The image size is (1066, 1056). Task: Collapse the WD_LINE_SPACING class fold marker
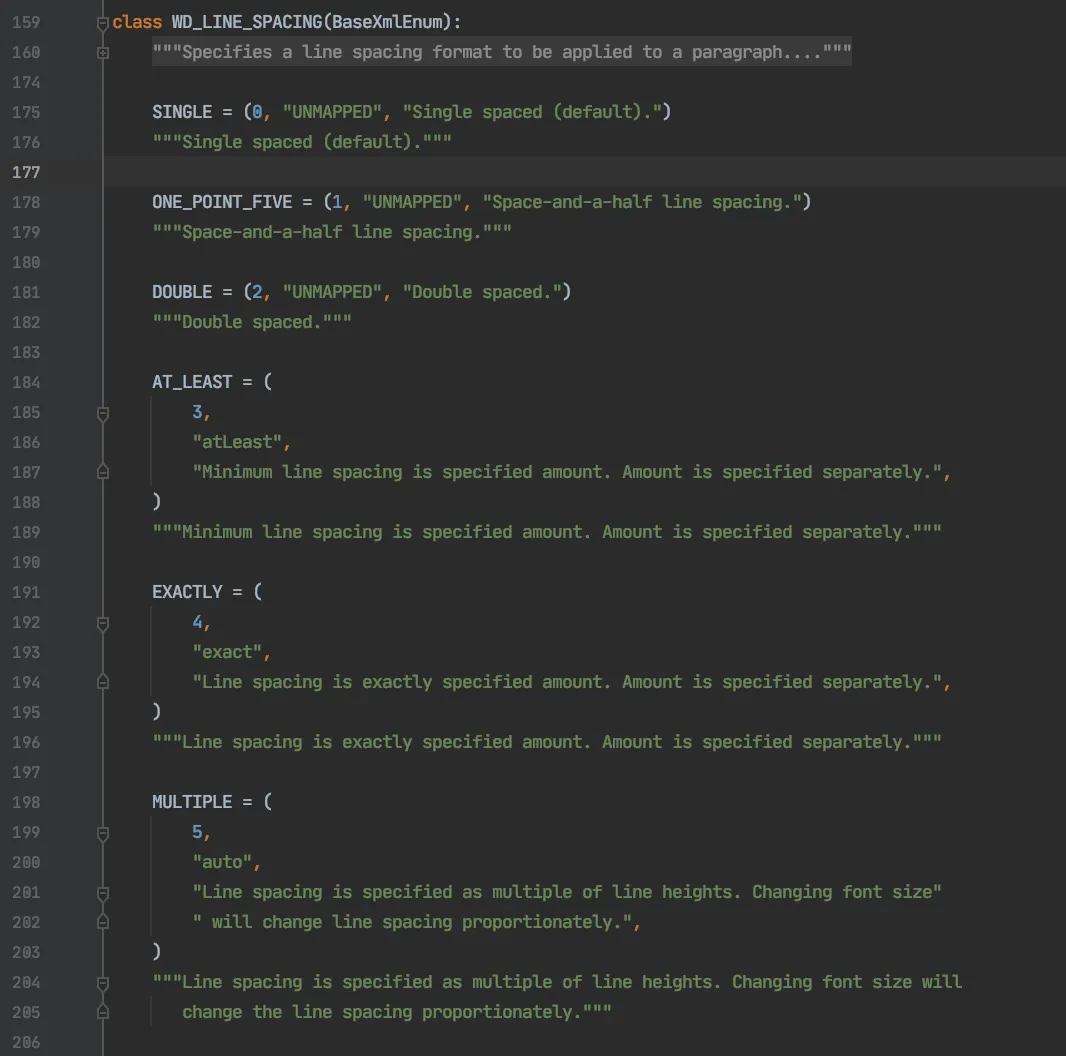(x=103, y=24)
